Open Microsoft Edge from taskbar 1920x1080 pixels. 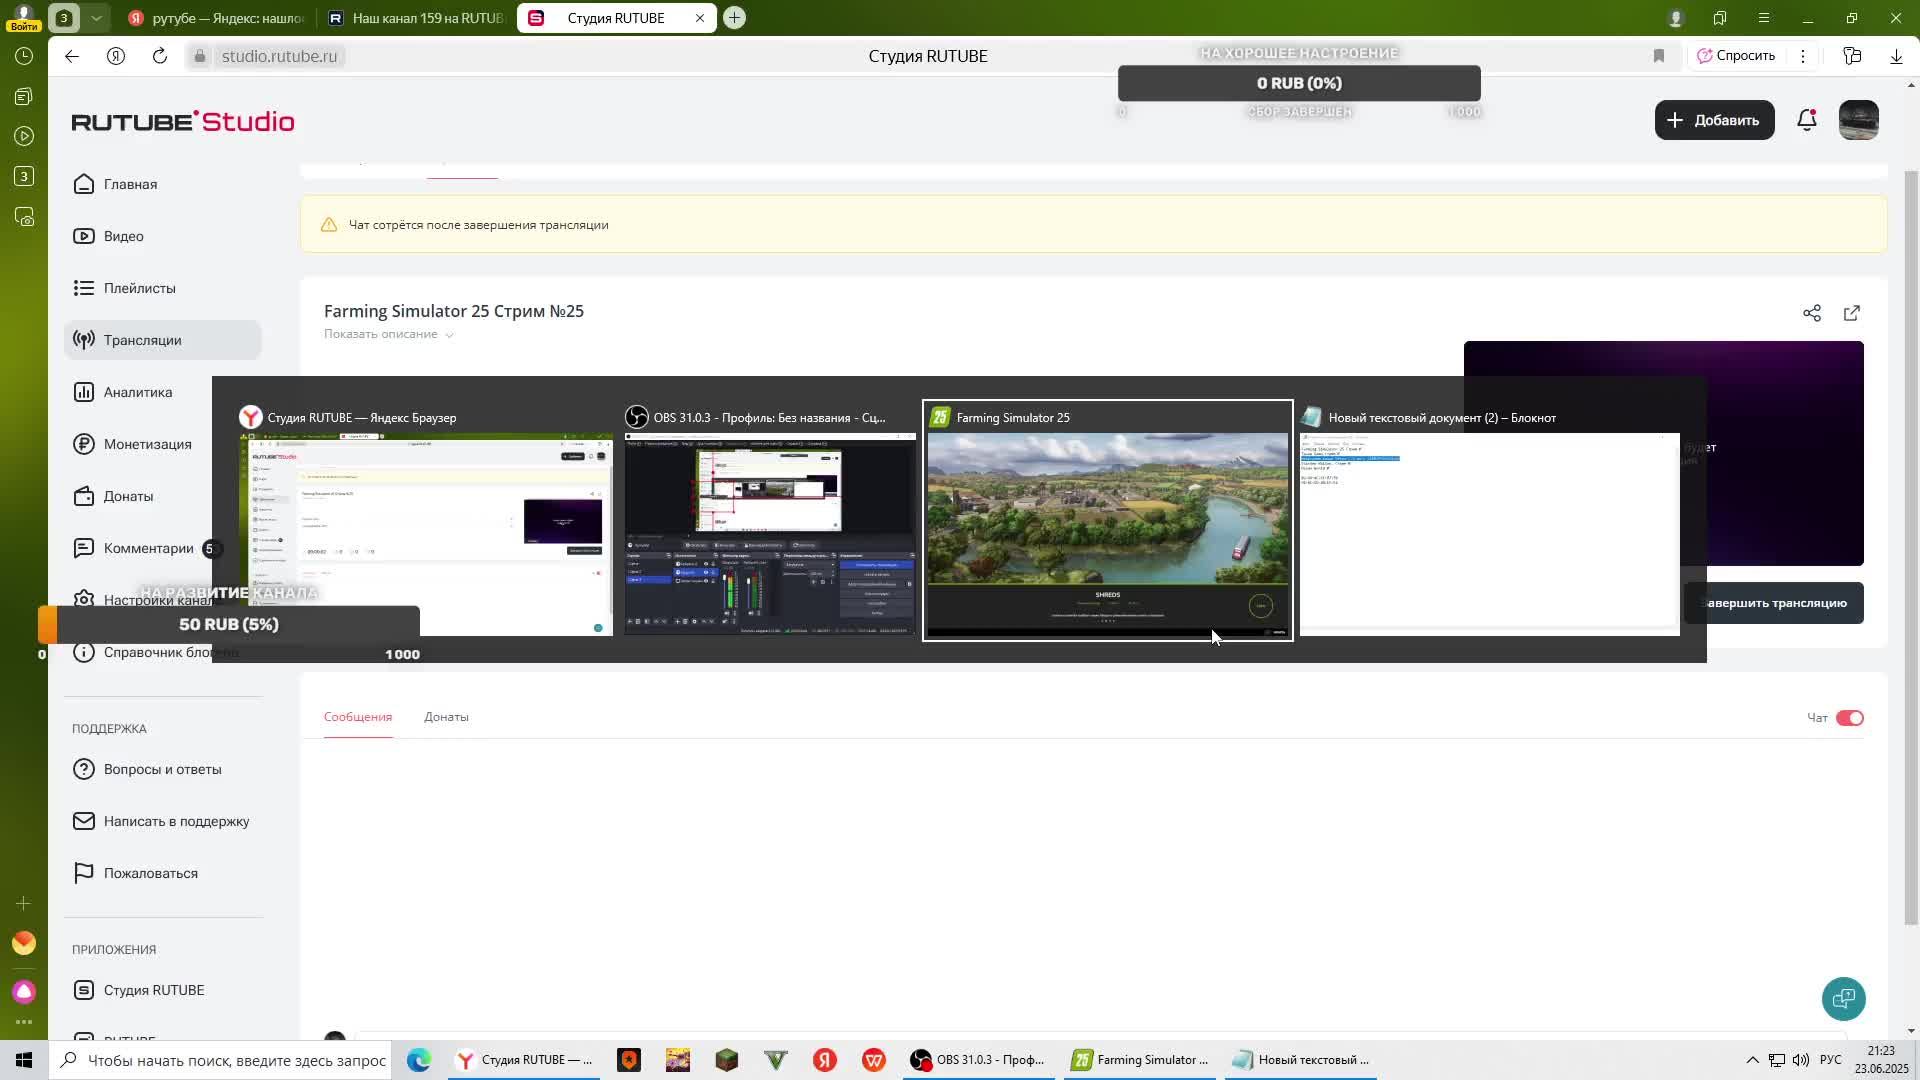pyautogui.click(x=419, y=1060)
